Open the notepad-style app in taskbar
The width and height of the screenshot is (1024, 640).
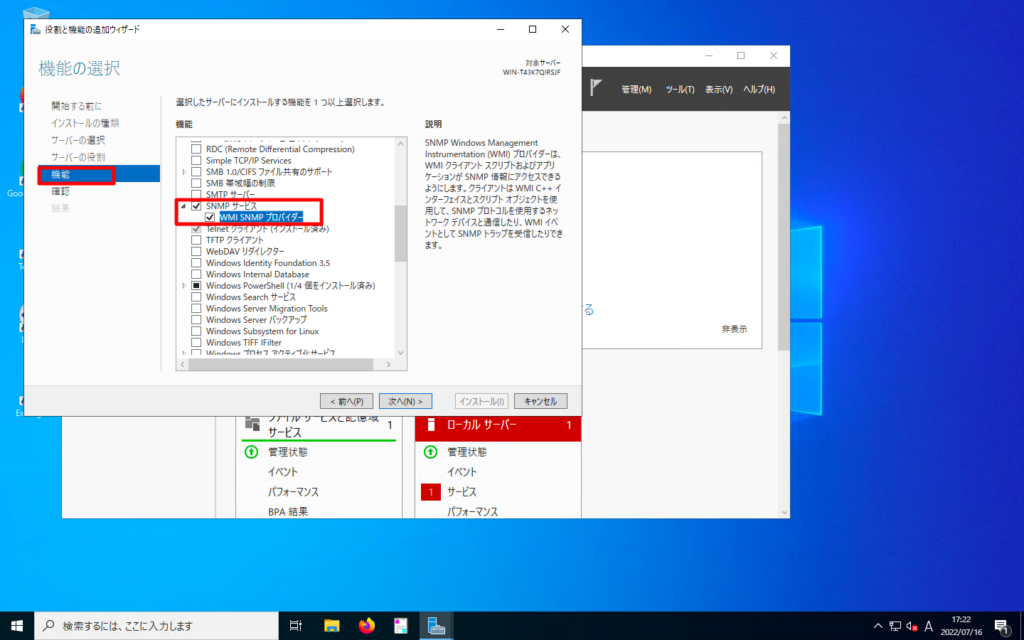pos(401,626)
